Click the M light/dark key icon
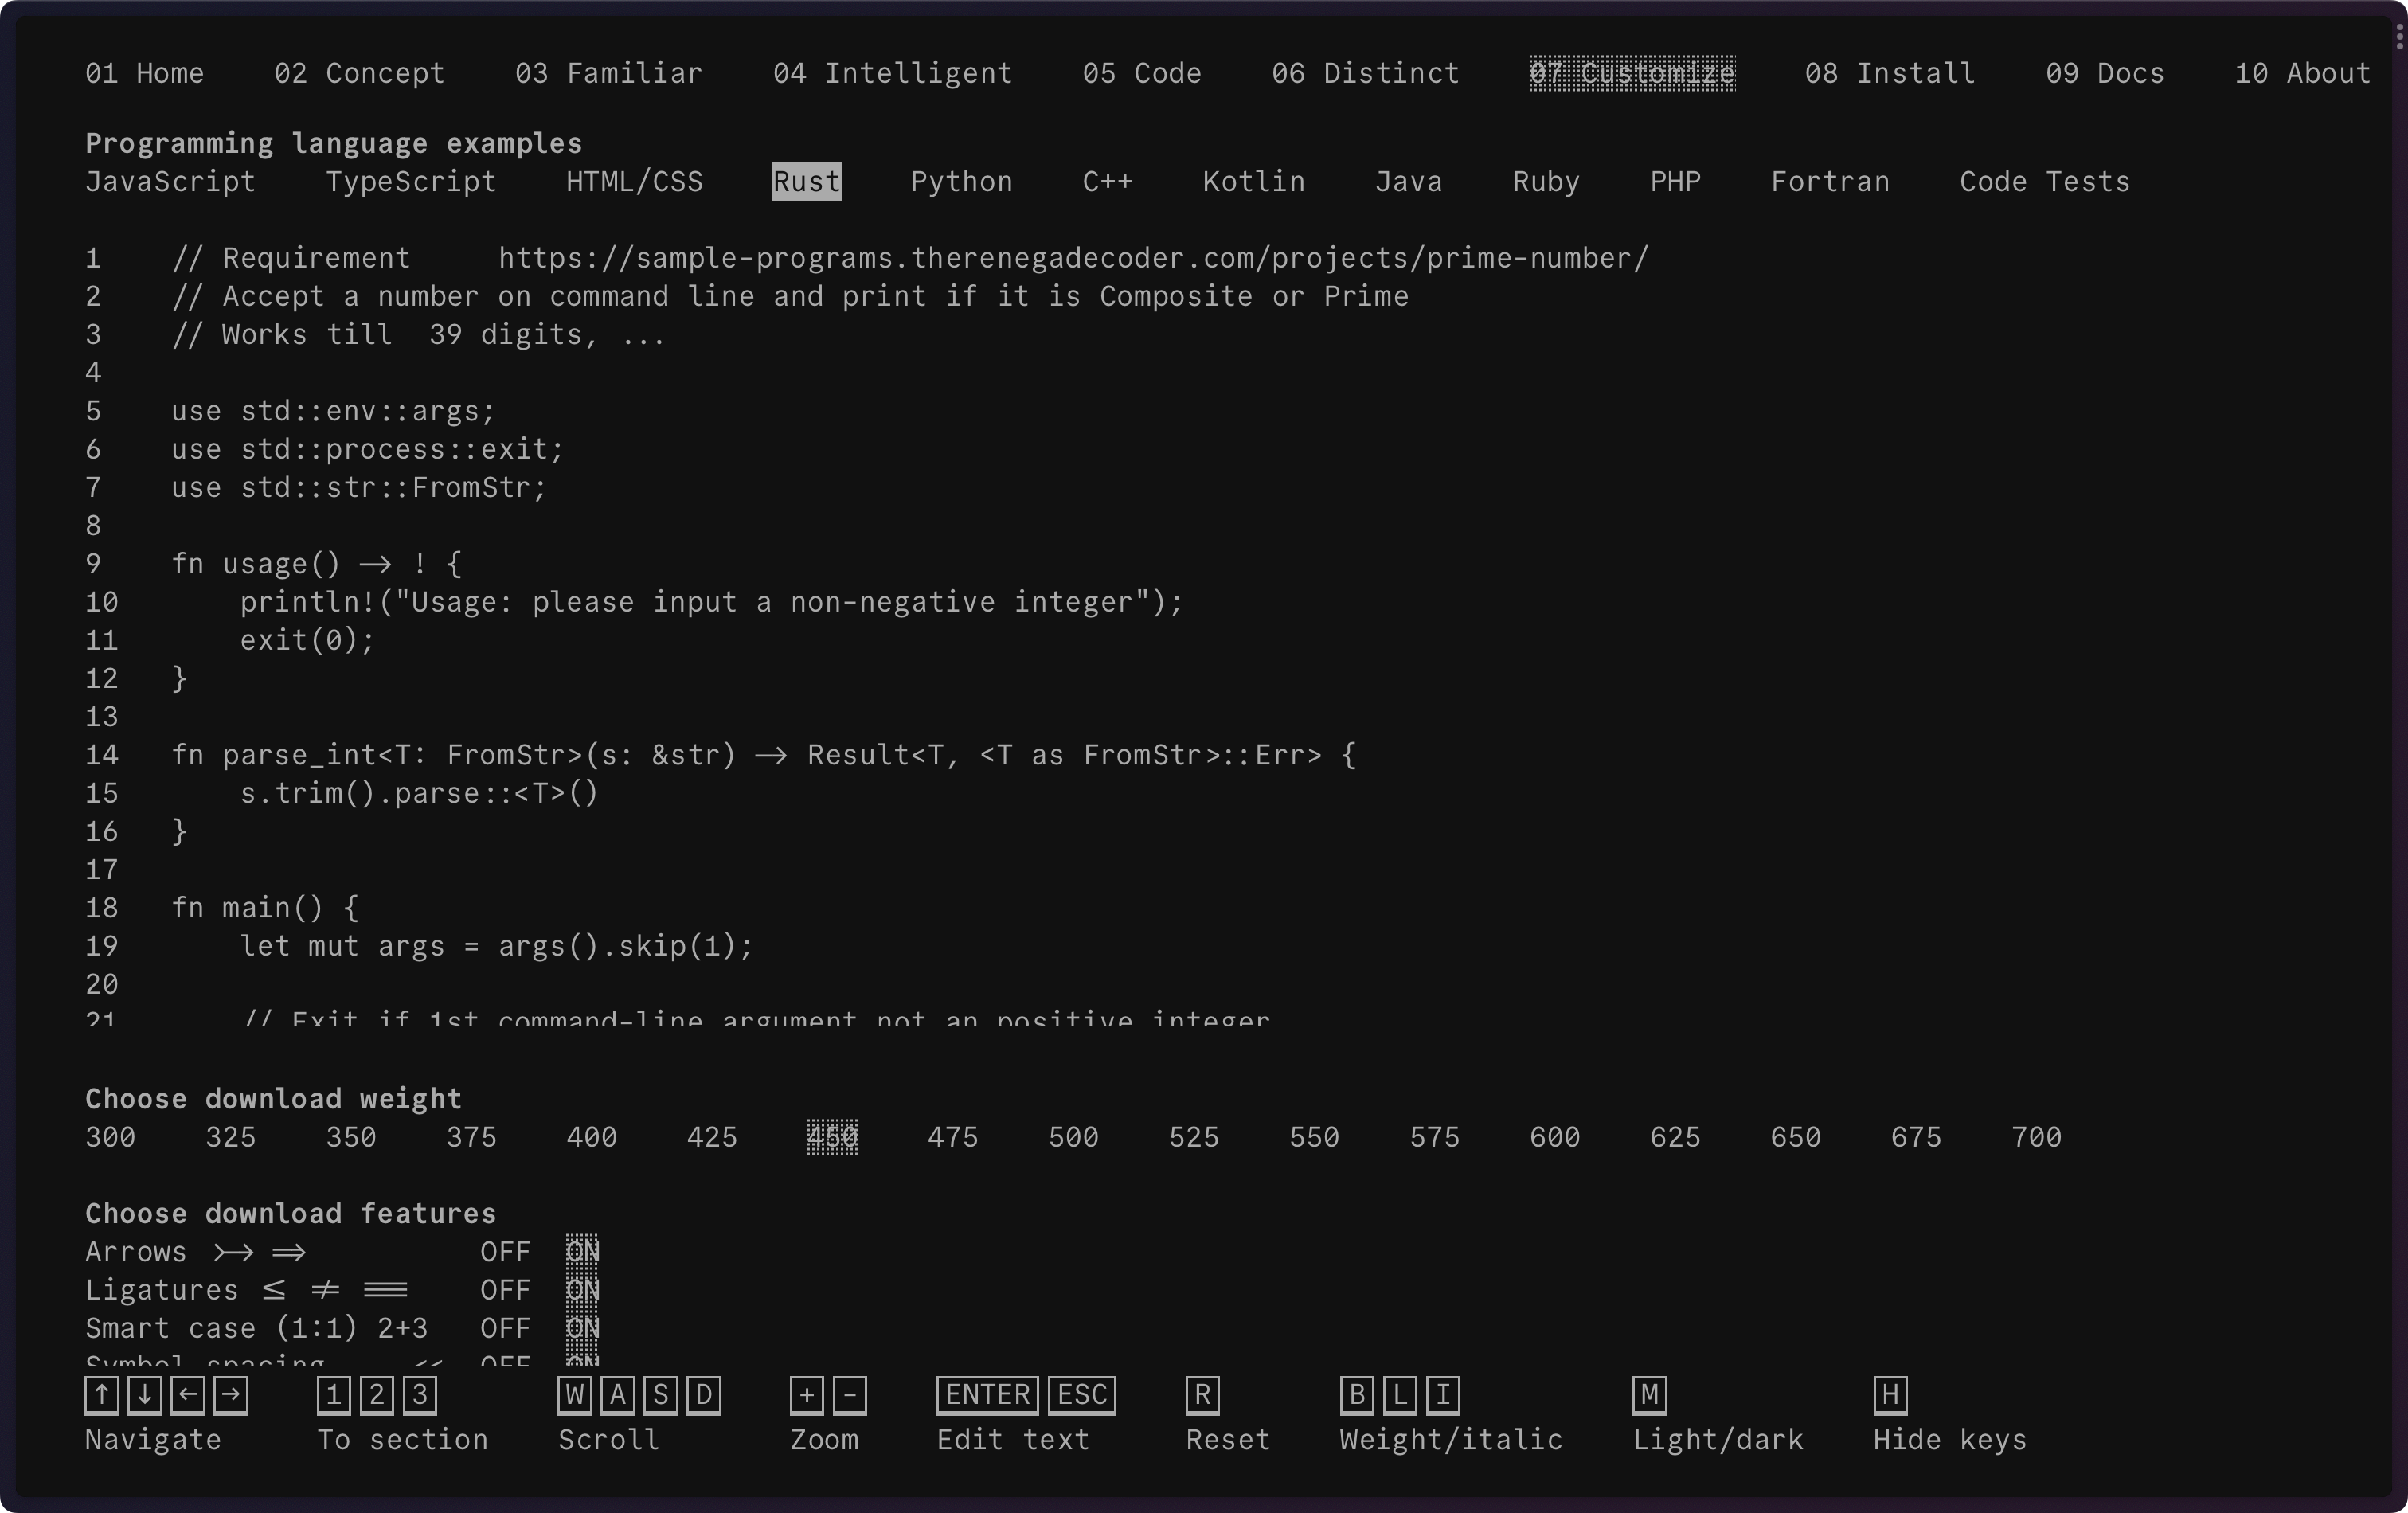The height and width of the screenshot is (1513, 2408). pyautogui.click(x=1649, y=1395)
